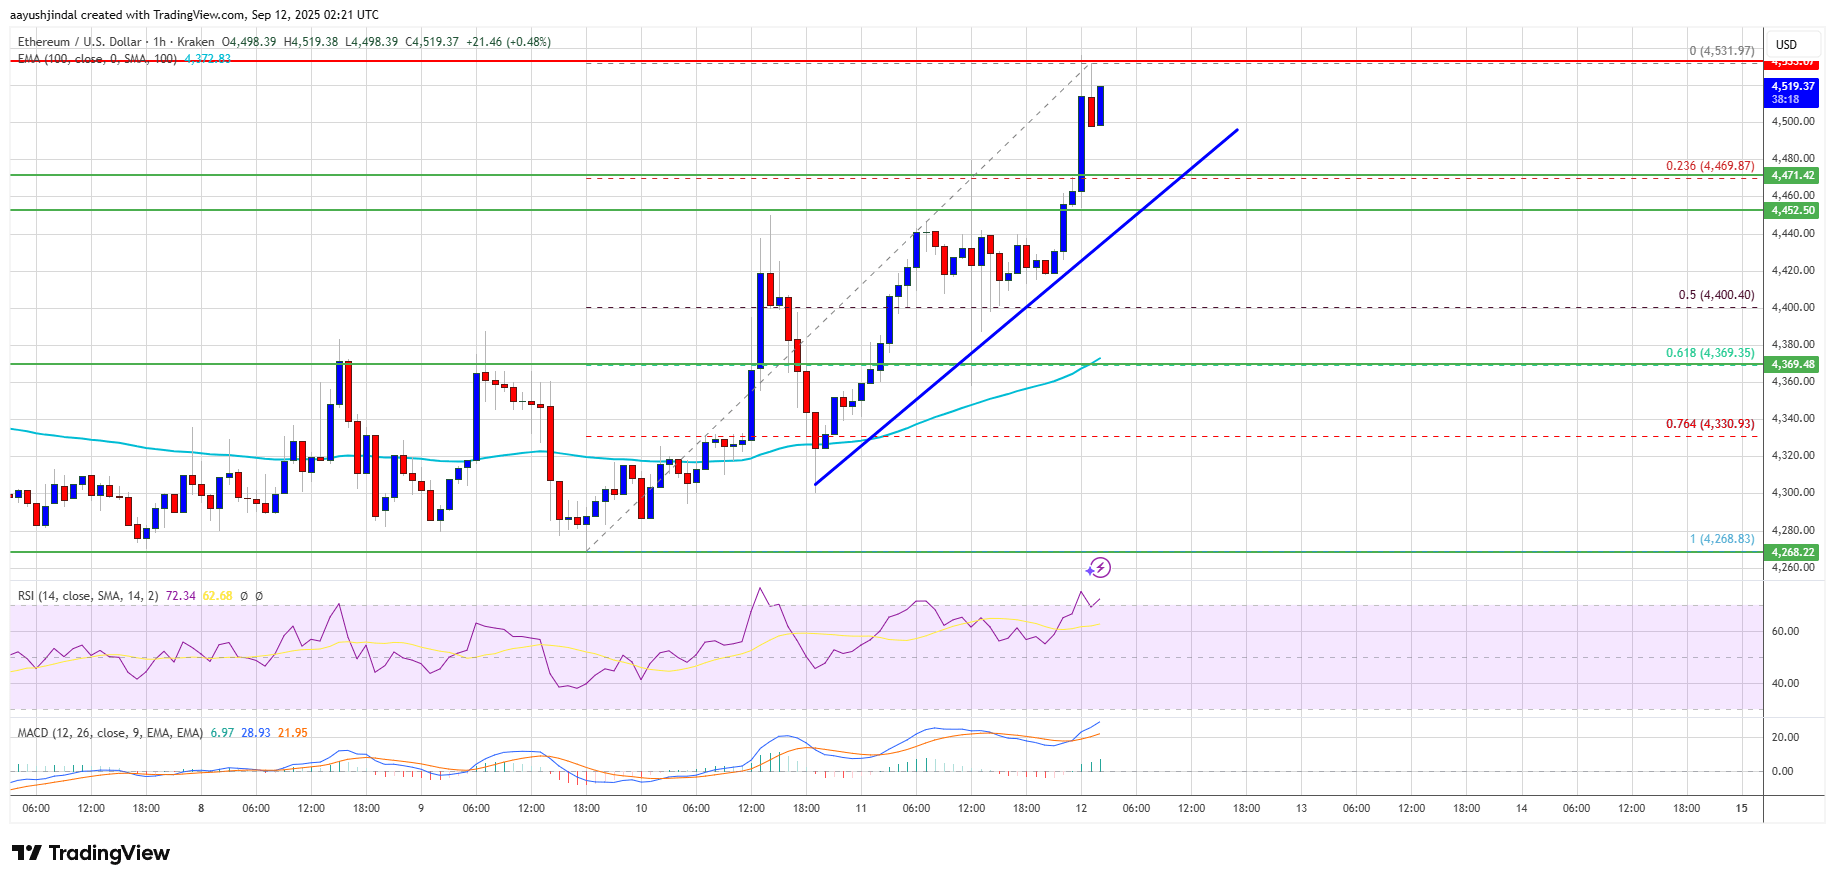The height and width of the screenshot is (883, 1835).
Task: Click the 4,452.50 green price label
Action: 1793,210
